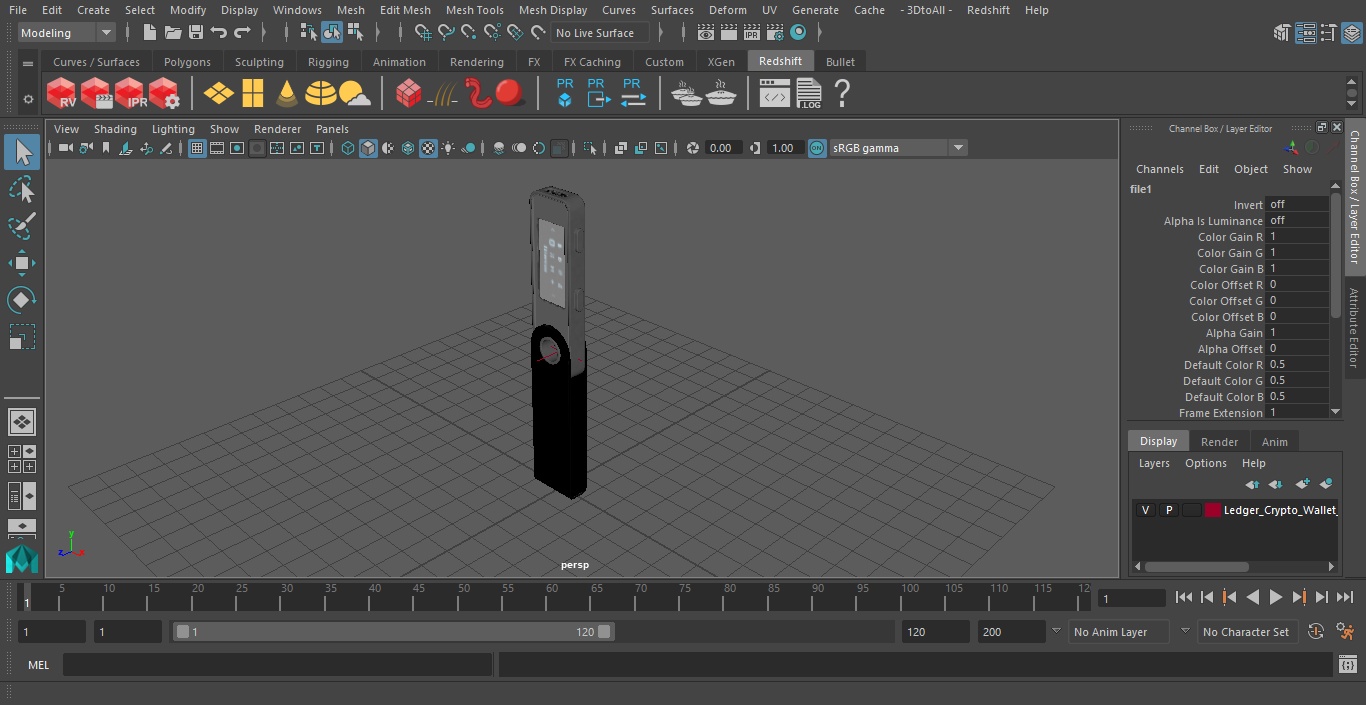Open the No Character Set dropdown
Screen dimensions: 1366x705
[1247, 632]
